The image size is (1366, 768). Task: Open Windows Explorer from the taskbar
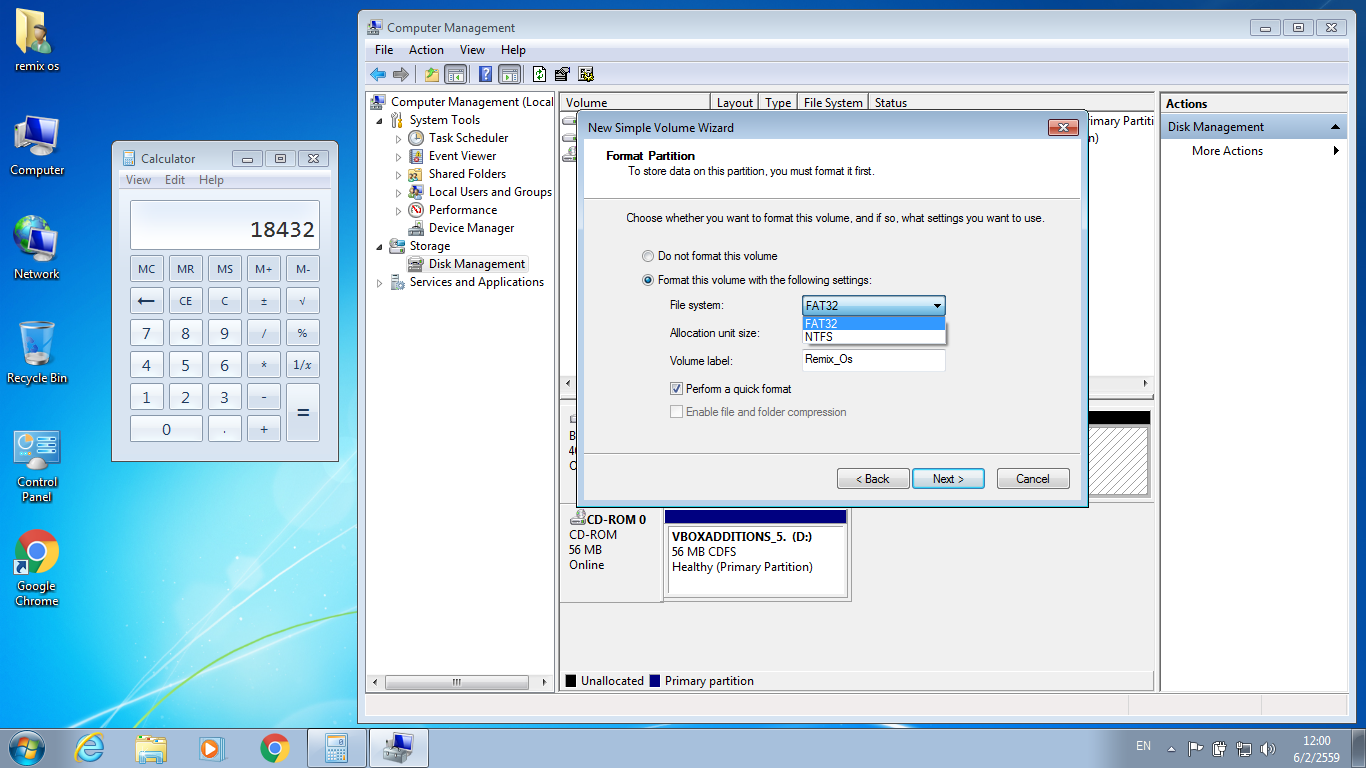[152, 748]
